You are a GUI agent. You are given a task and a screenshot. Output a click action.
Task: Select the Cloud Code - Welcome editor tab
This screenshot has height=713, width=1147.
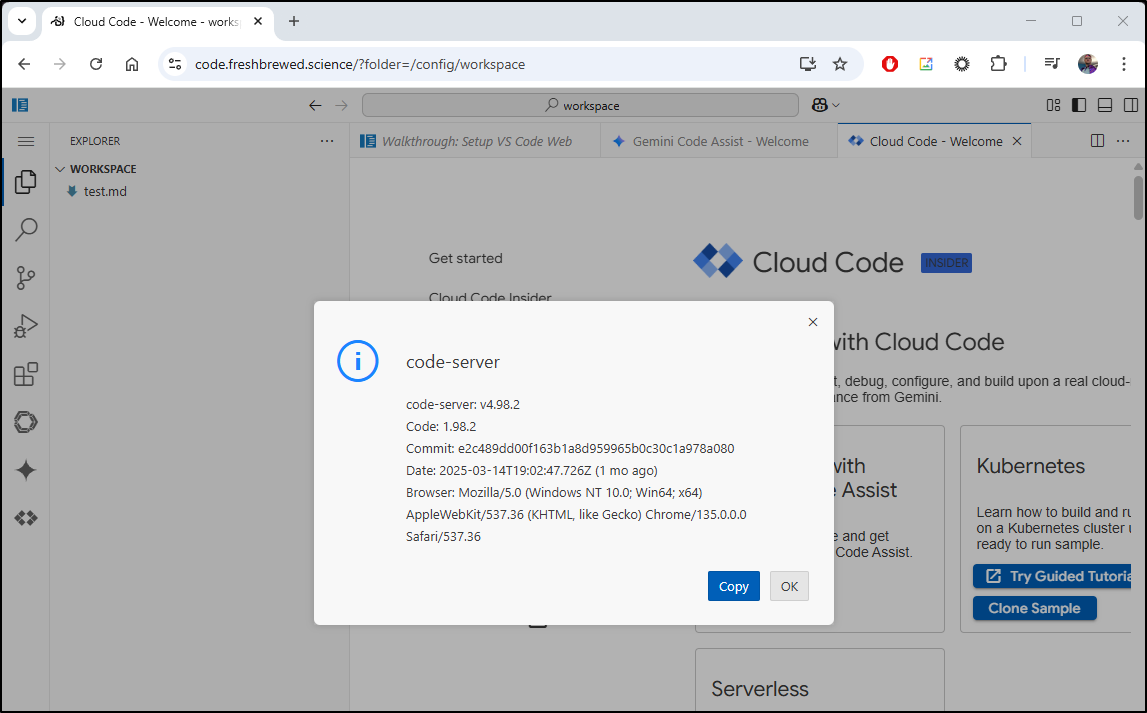[x=935, y=141]
